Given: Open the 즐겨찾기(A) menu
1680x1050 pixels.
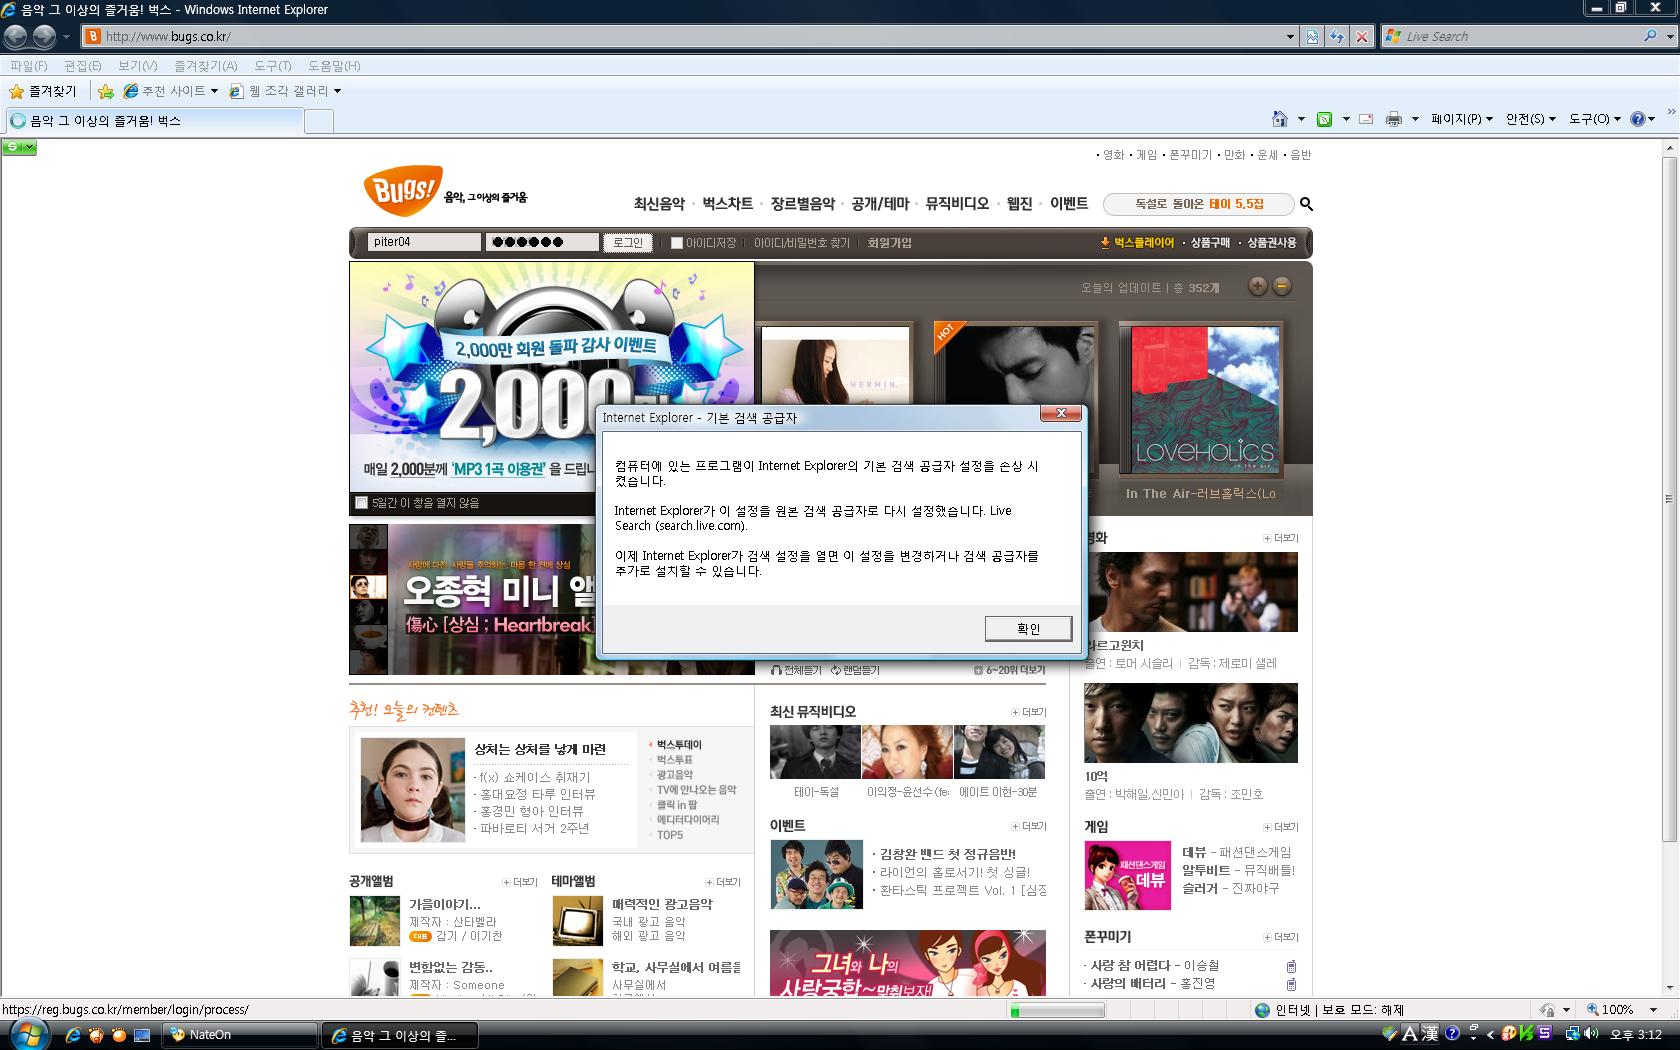Looking at the screenshot, I should coord(206,66).
